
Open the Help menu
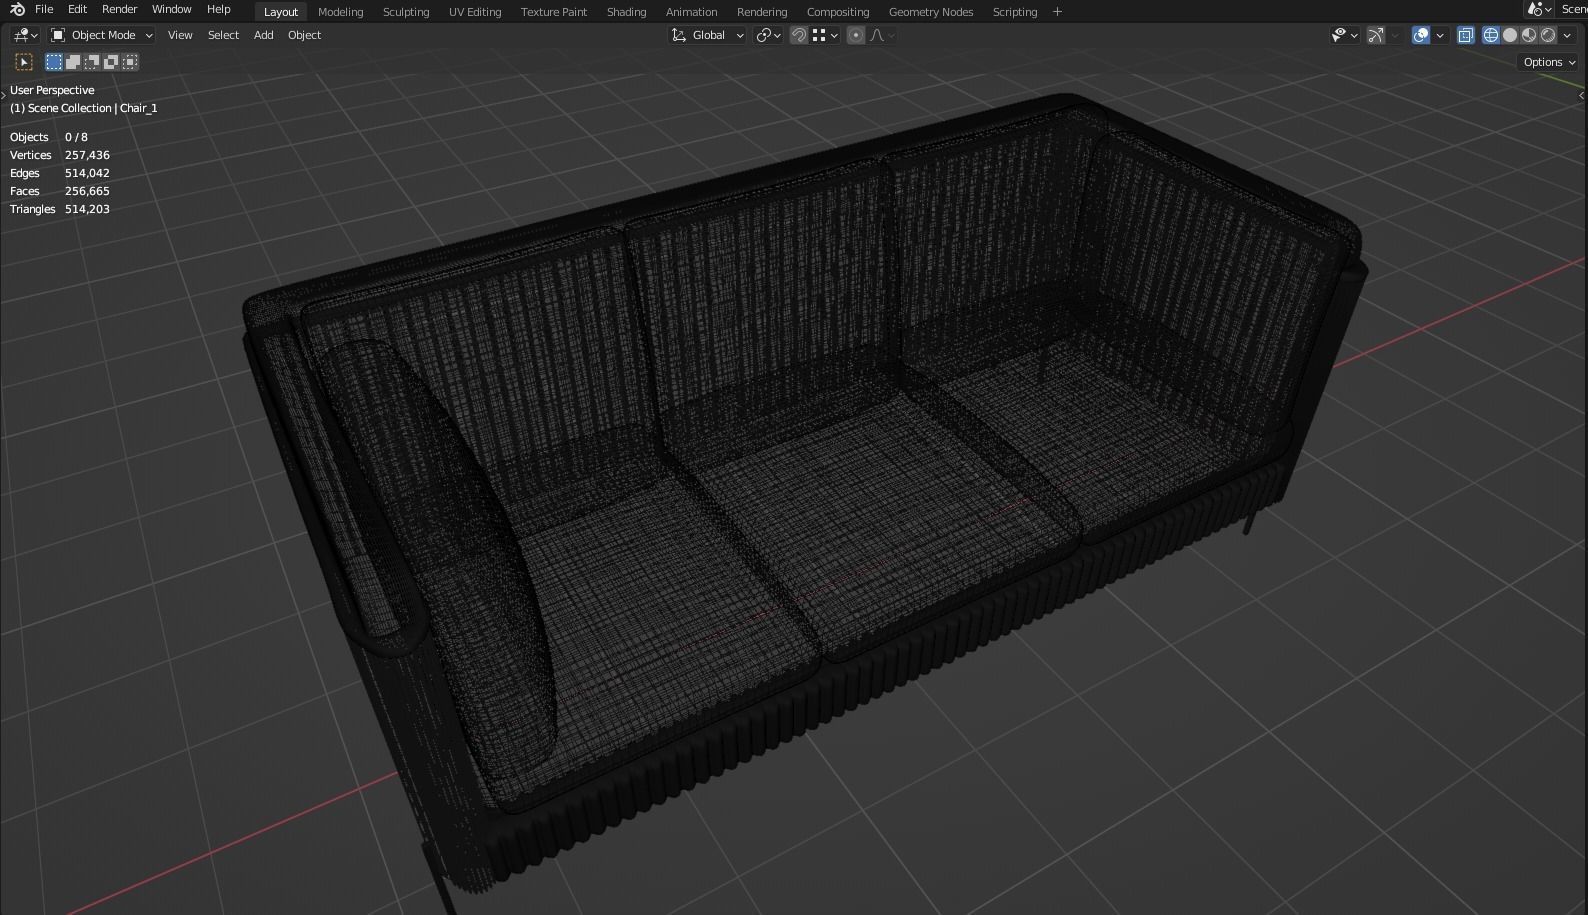[x=218, y=9]
